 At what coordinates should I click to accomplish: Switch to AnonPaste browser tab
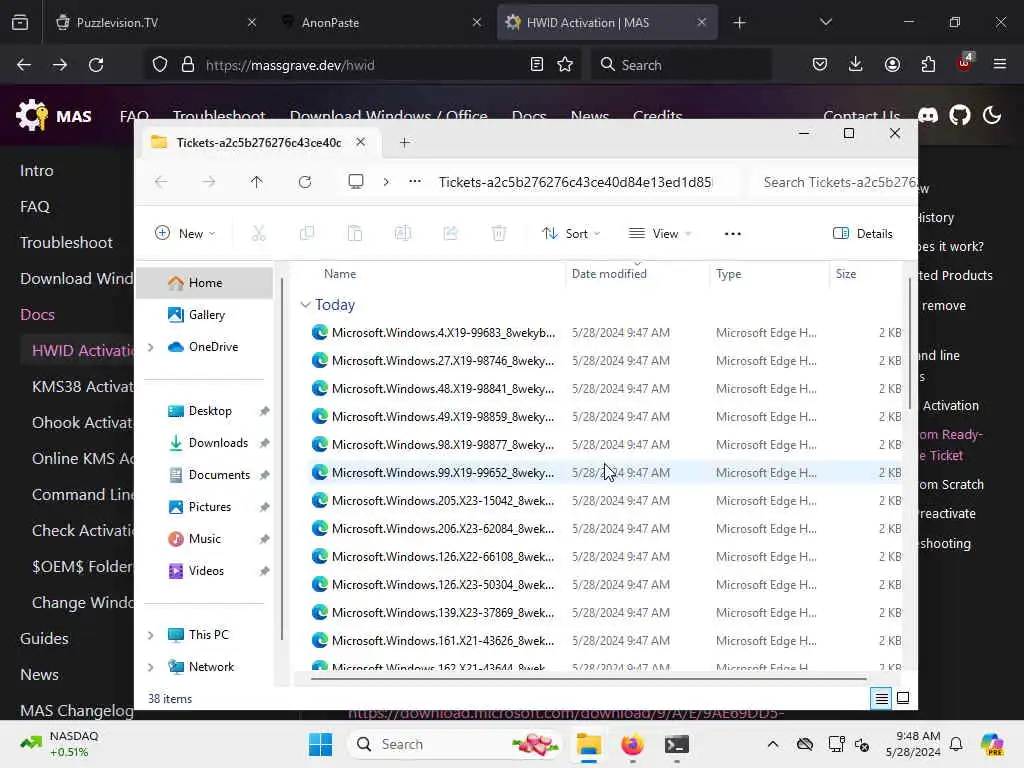[381, 22]
